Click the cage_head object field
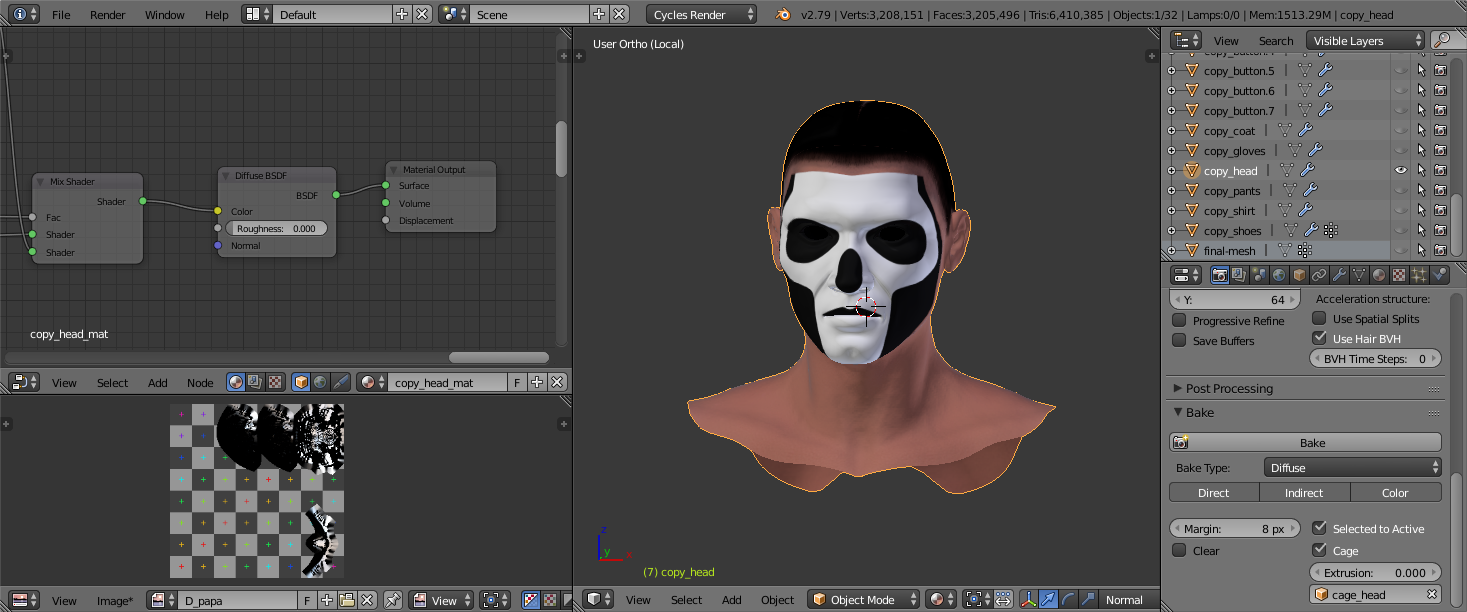The width and height of the screenshot is (1467, 612). [x=1370, y=593]
